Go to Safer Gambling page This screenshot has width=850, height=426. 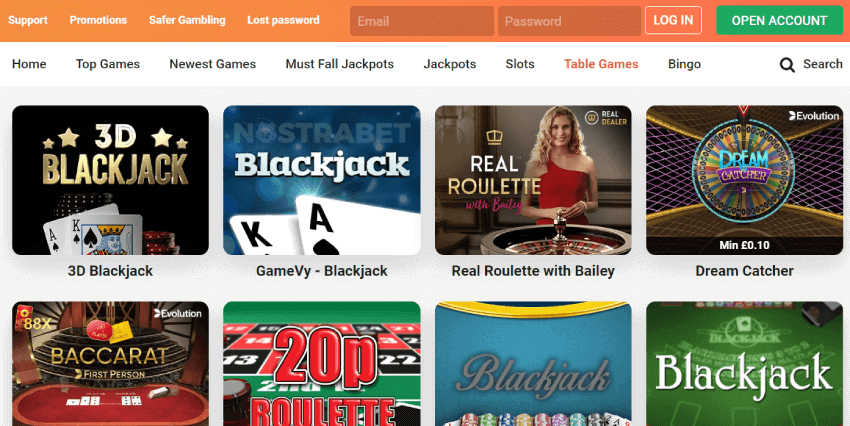point(187,20)
